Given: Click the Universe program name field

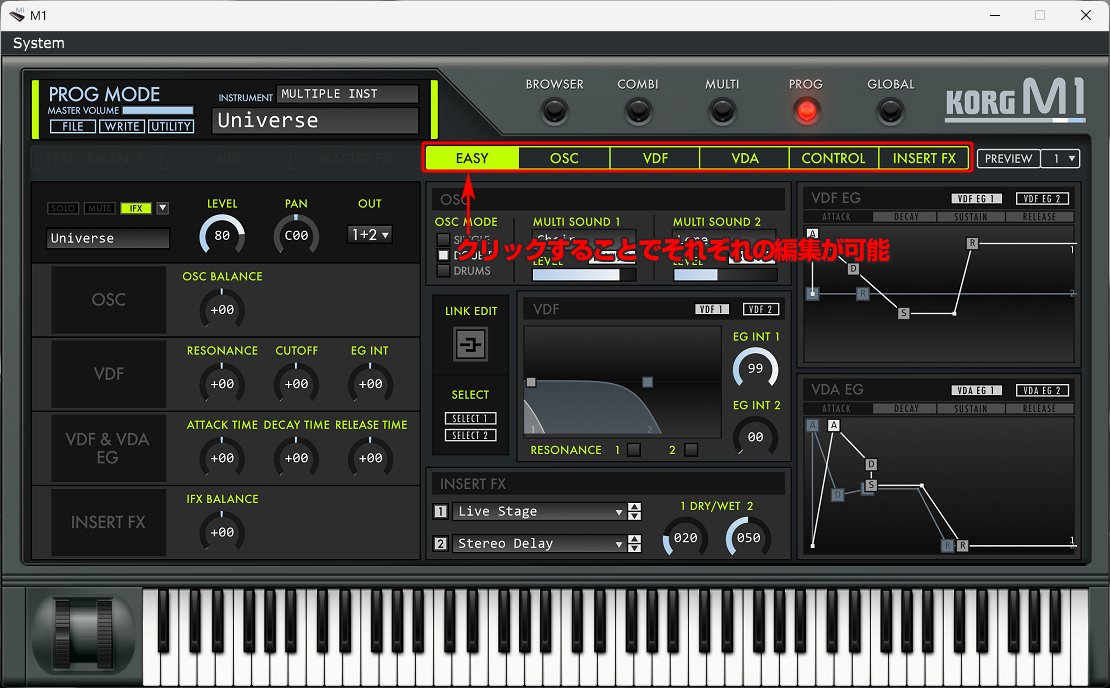Looking at the screenshot, I should pos(313,120).
